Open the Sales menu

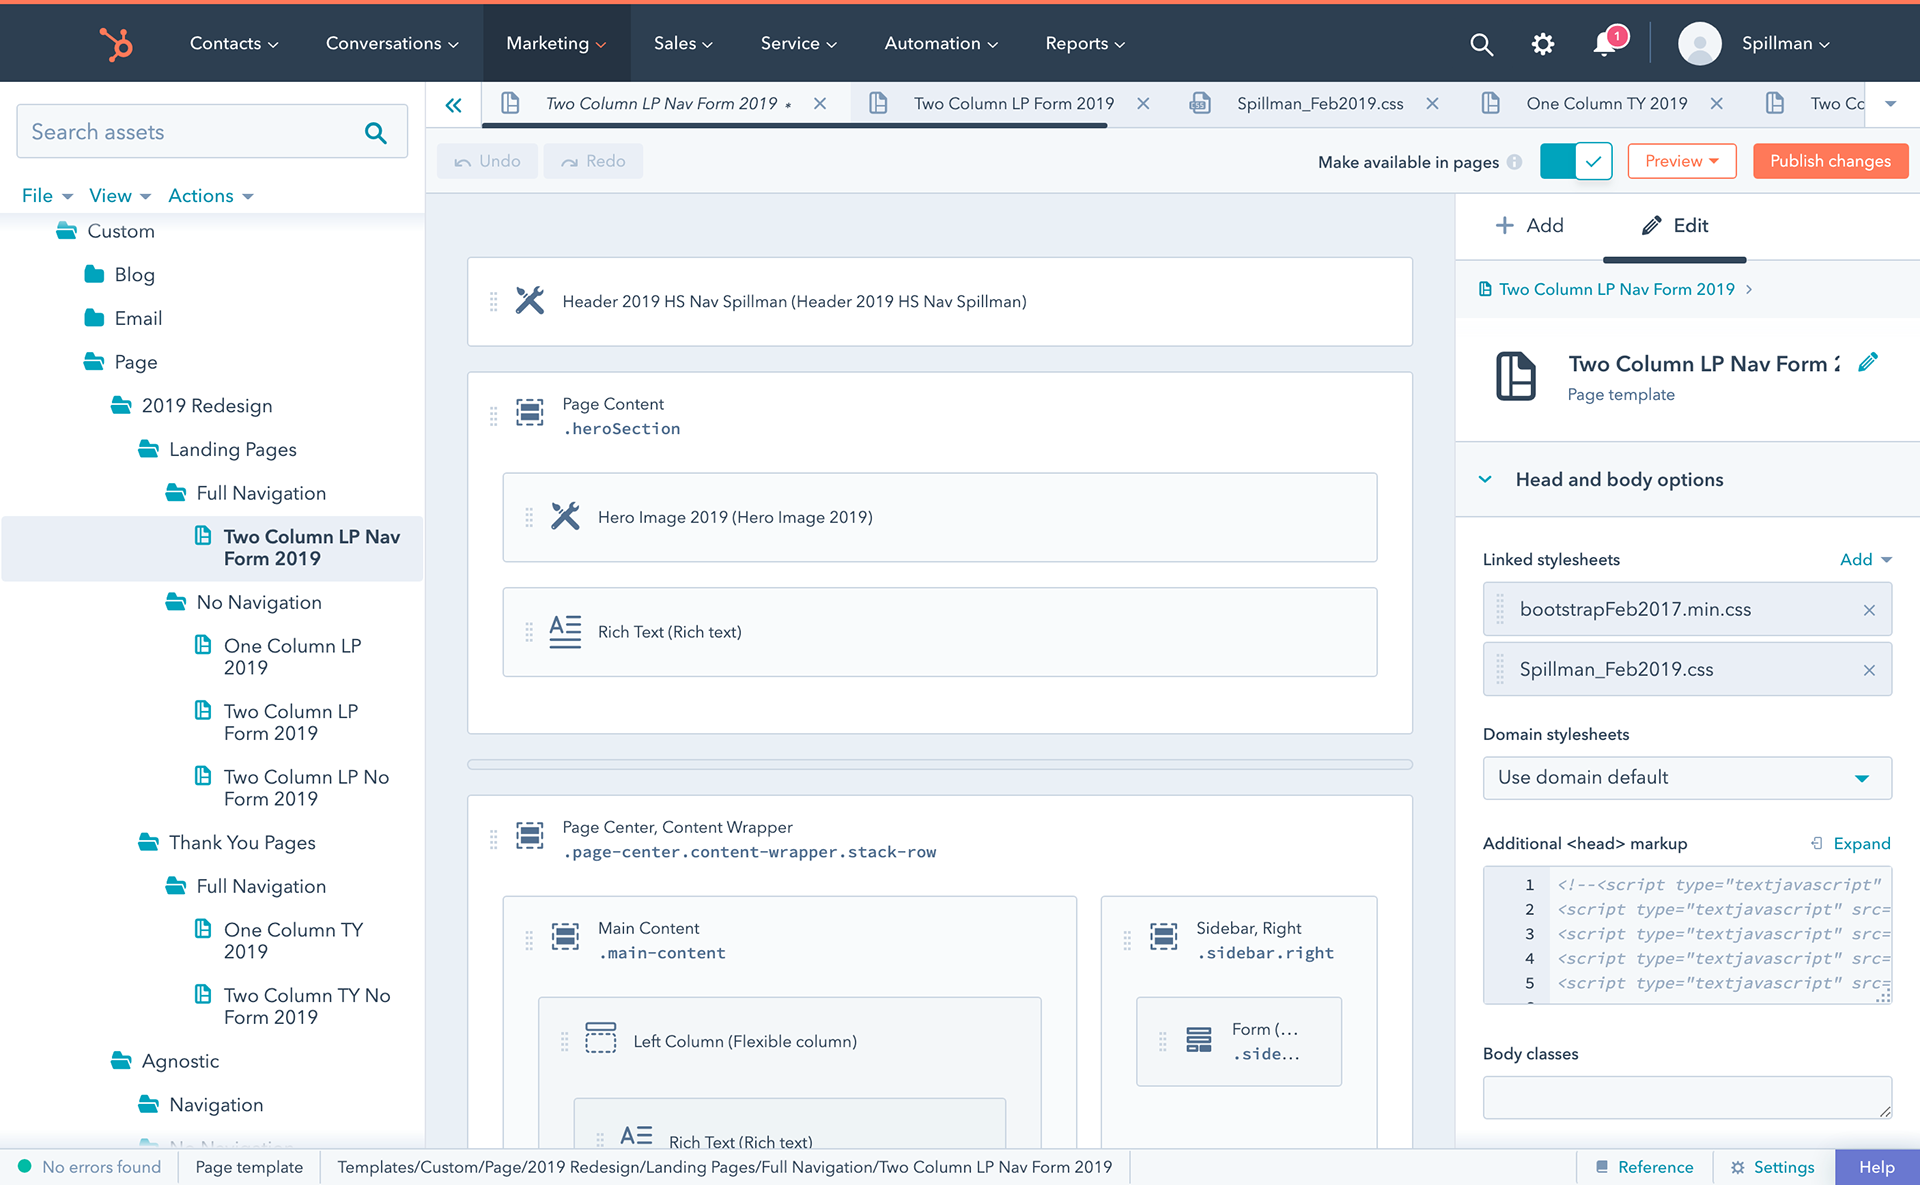683,44
